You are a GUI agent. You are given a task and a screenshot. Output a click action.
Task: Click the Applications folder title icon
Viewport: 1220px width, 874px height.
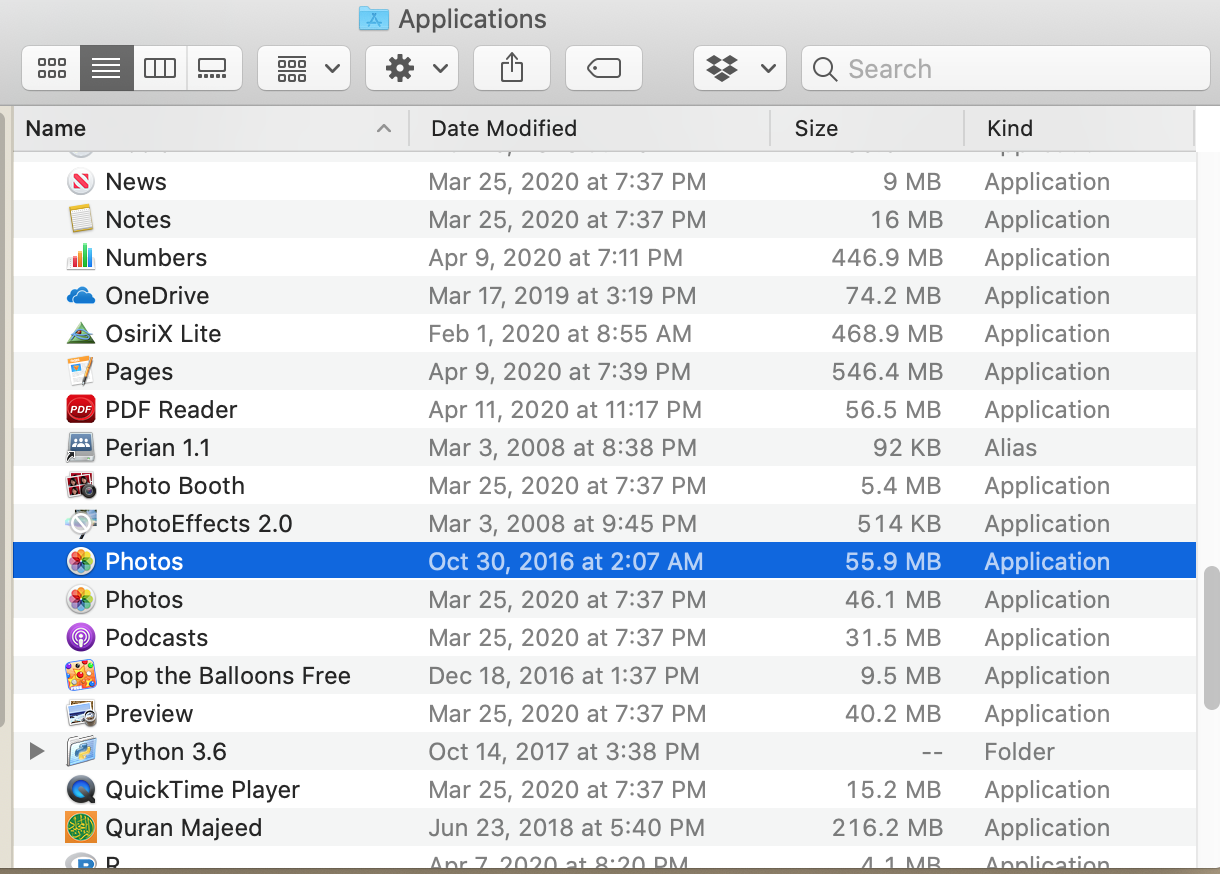tap(374, 18)
